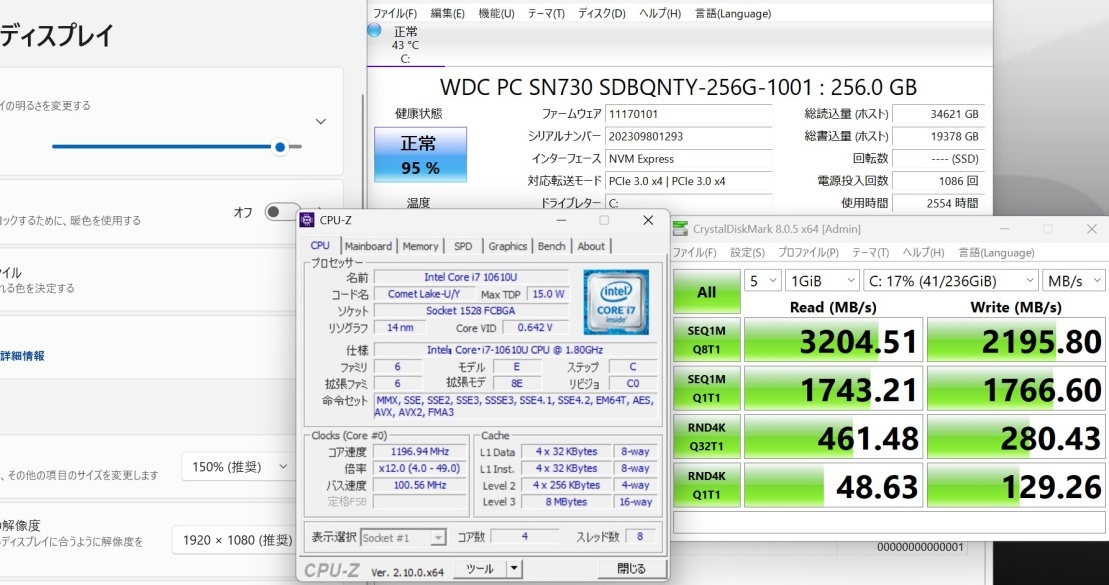Open 機能(U) menu in CrystalDiskInfo
Screen dimensions: 1109x585
coord(497,13)
